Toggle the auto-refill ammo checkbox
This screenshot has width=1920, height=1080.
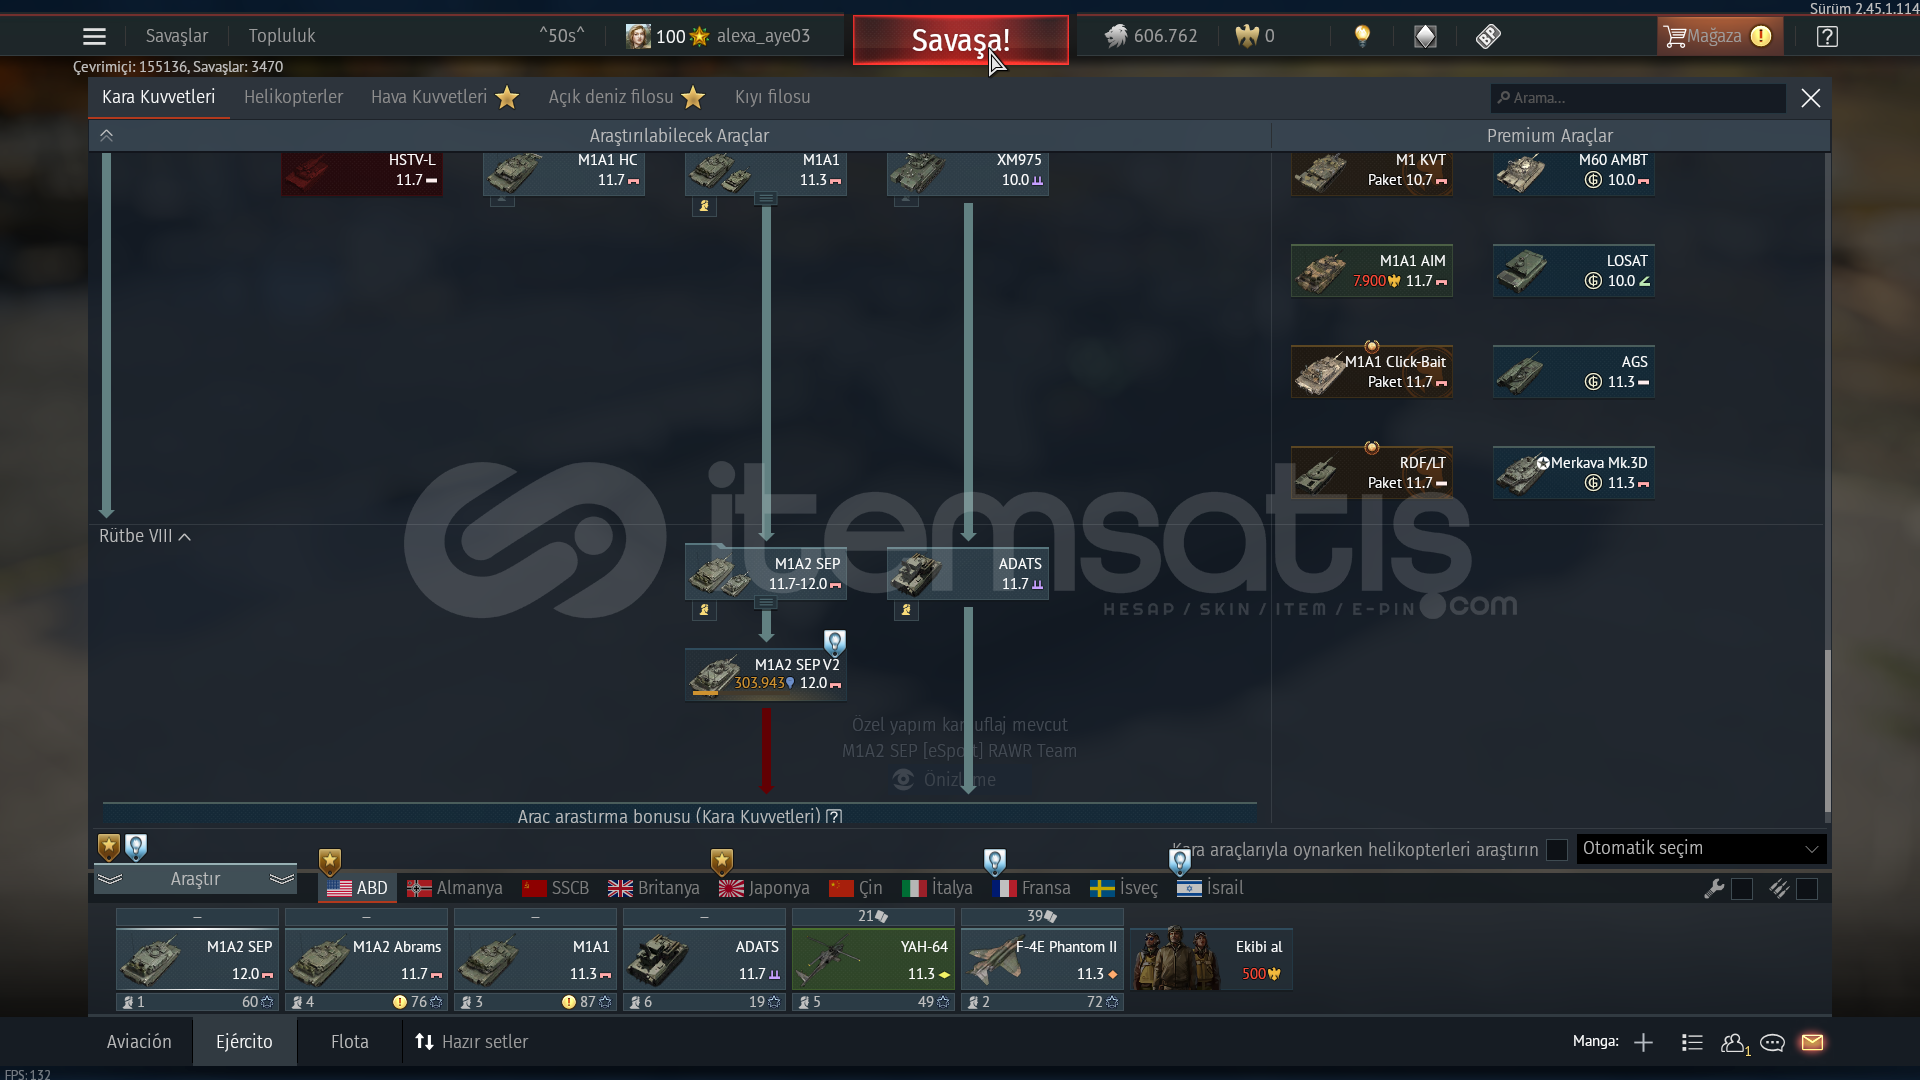[x=1806, y=888]
